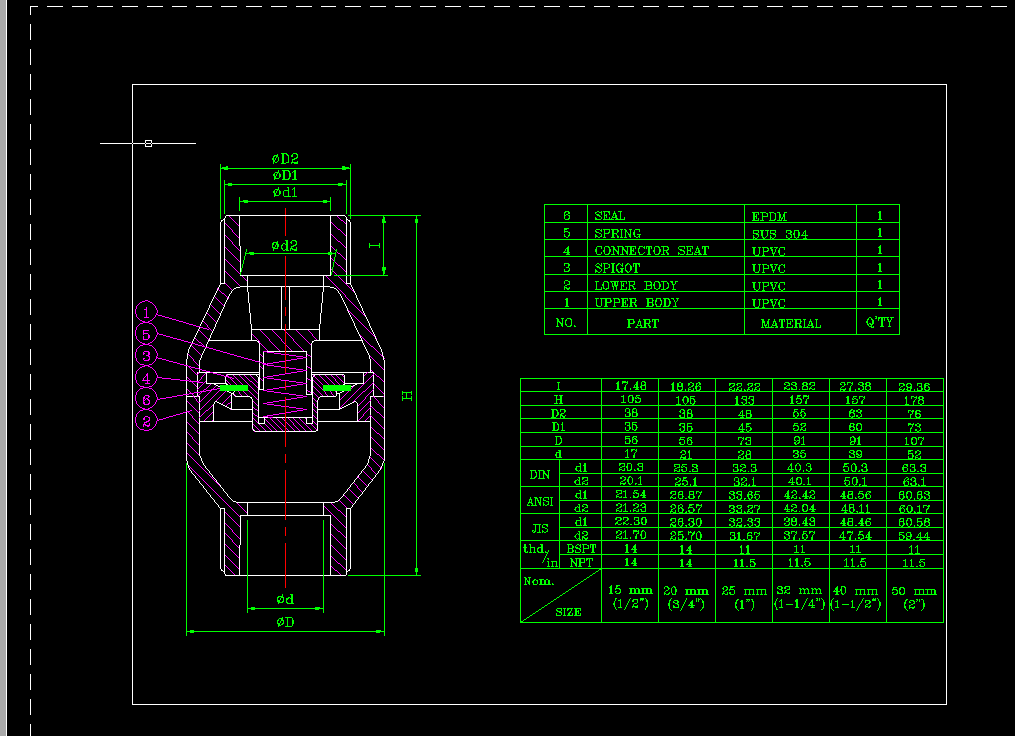1015x736 pixels.
Task: Pick the balloon numbered 6
Action: [x=146, y=400]
